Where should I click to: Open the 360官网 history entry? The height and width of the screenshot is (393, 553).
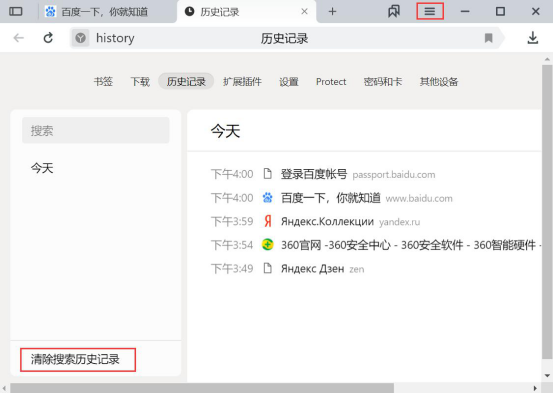pos(411,245)
